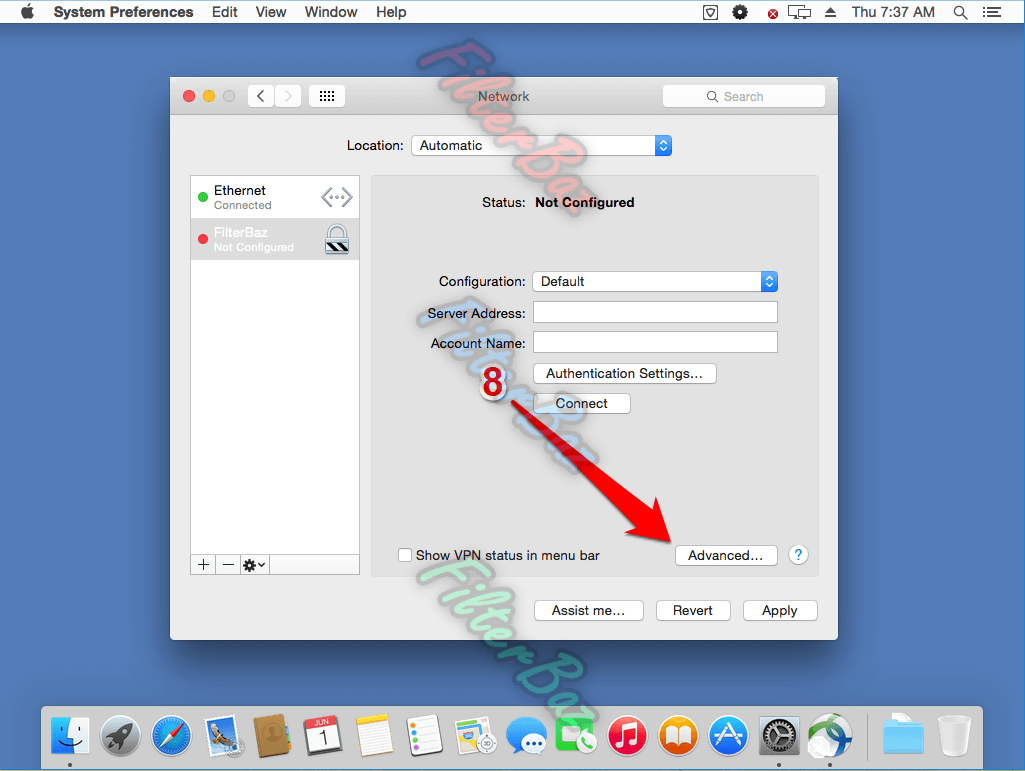
Task: Remove selected service with minus button
Action: pos(228,564)
